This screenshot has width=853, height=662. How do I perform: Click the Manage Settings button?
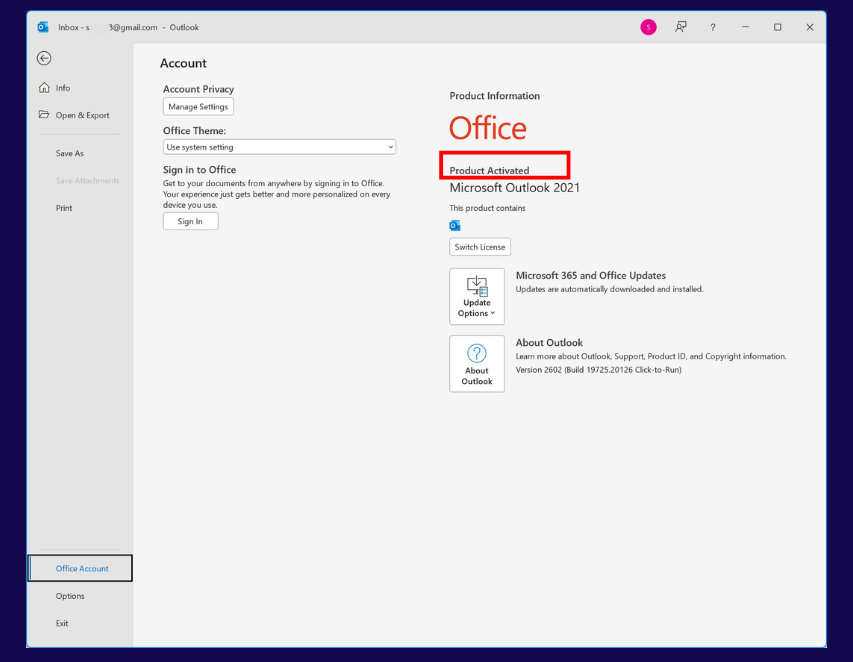(198, 107)
